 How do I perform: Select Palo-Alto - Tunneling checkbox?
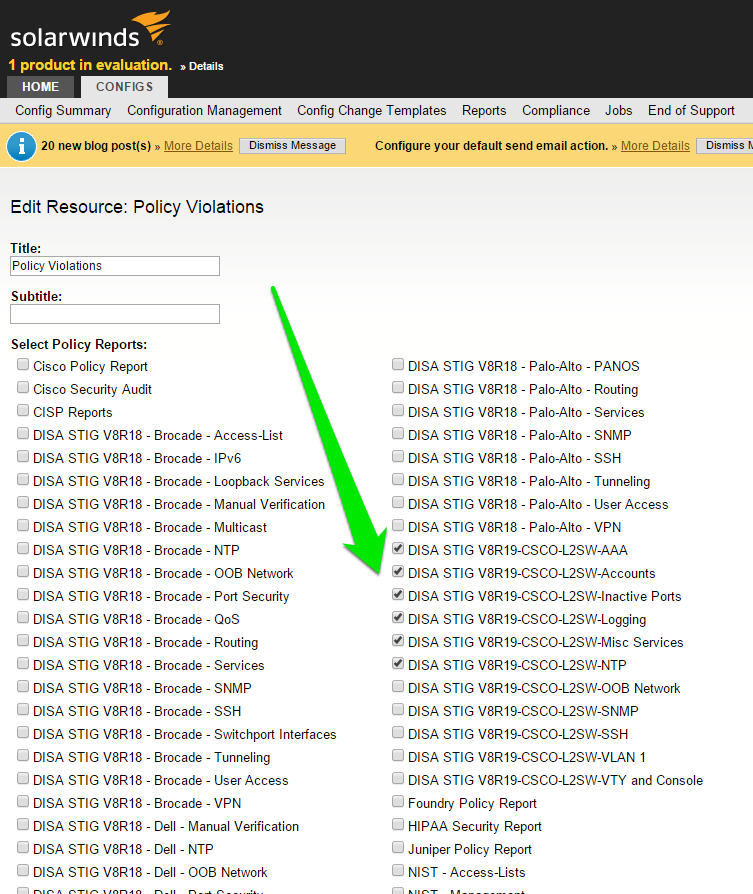[x=398, y=479]
